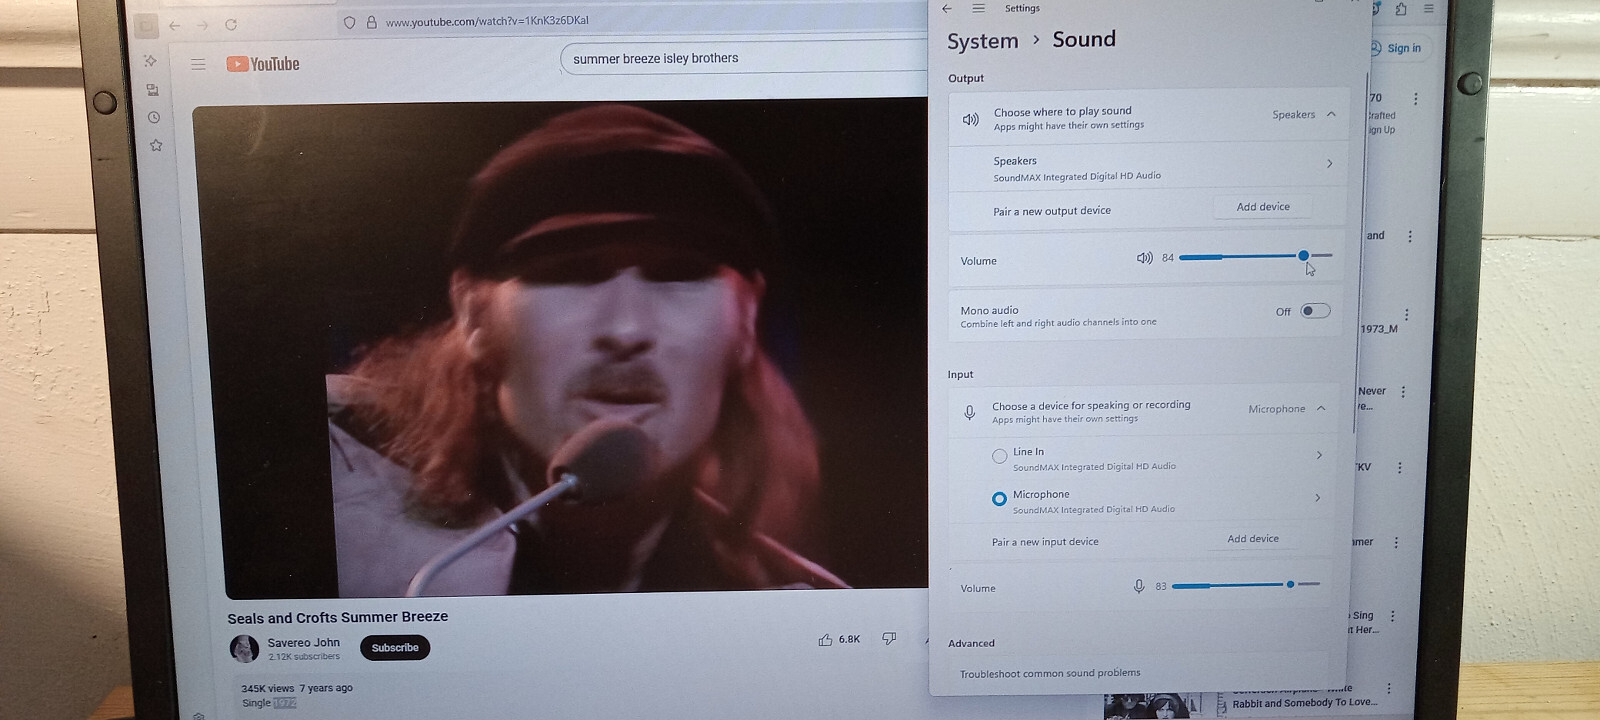Open Microphone device properties chevron
Viewport: 1600px width, 720px height.
1317,498
